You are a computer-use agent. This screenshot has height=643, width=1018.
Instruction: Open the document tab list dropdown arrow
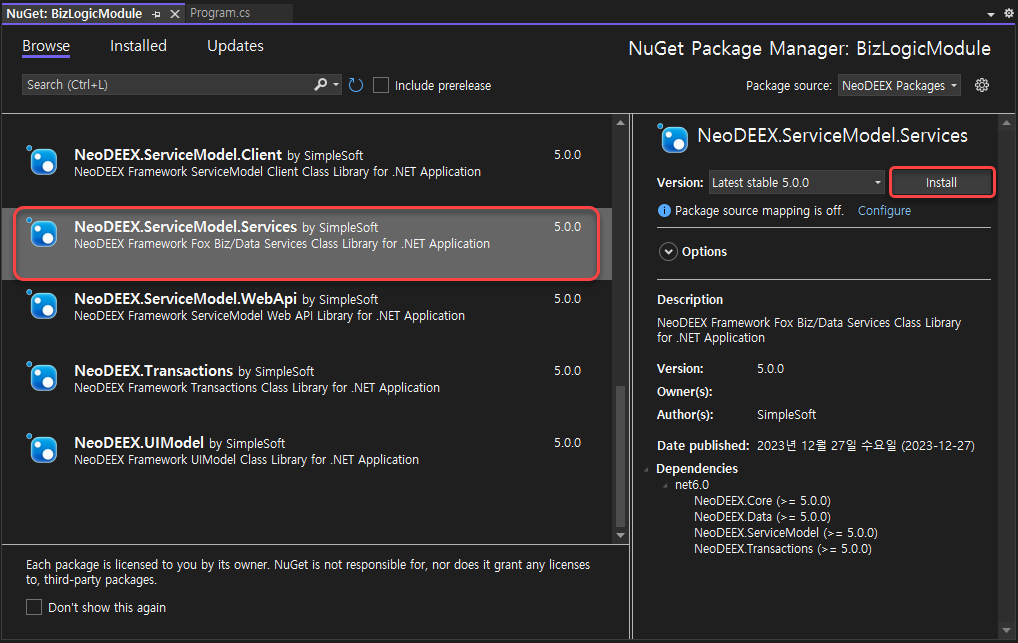coord(991,14)
